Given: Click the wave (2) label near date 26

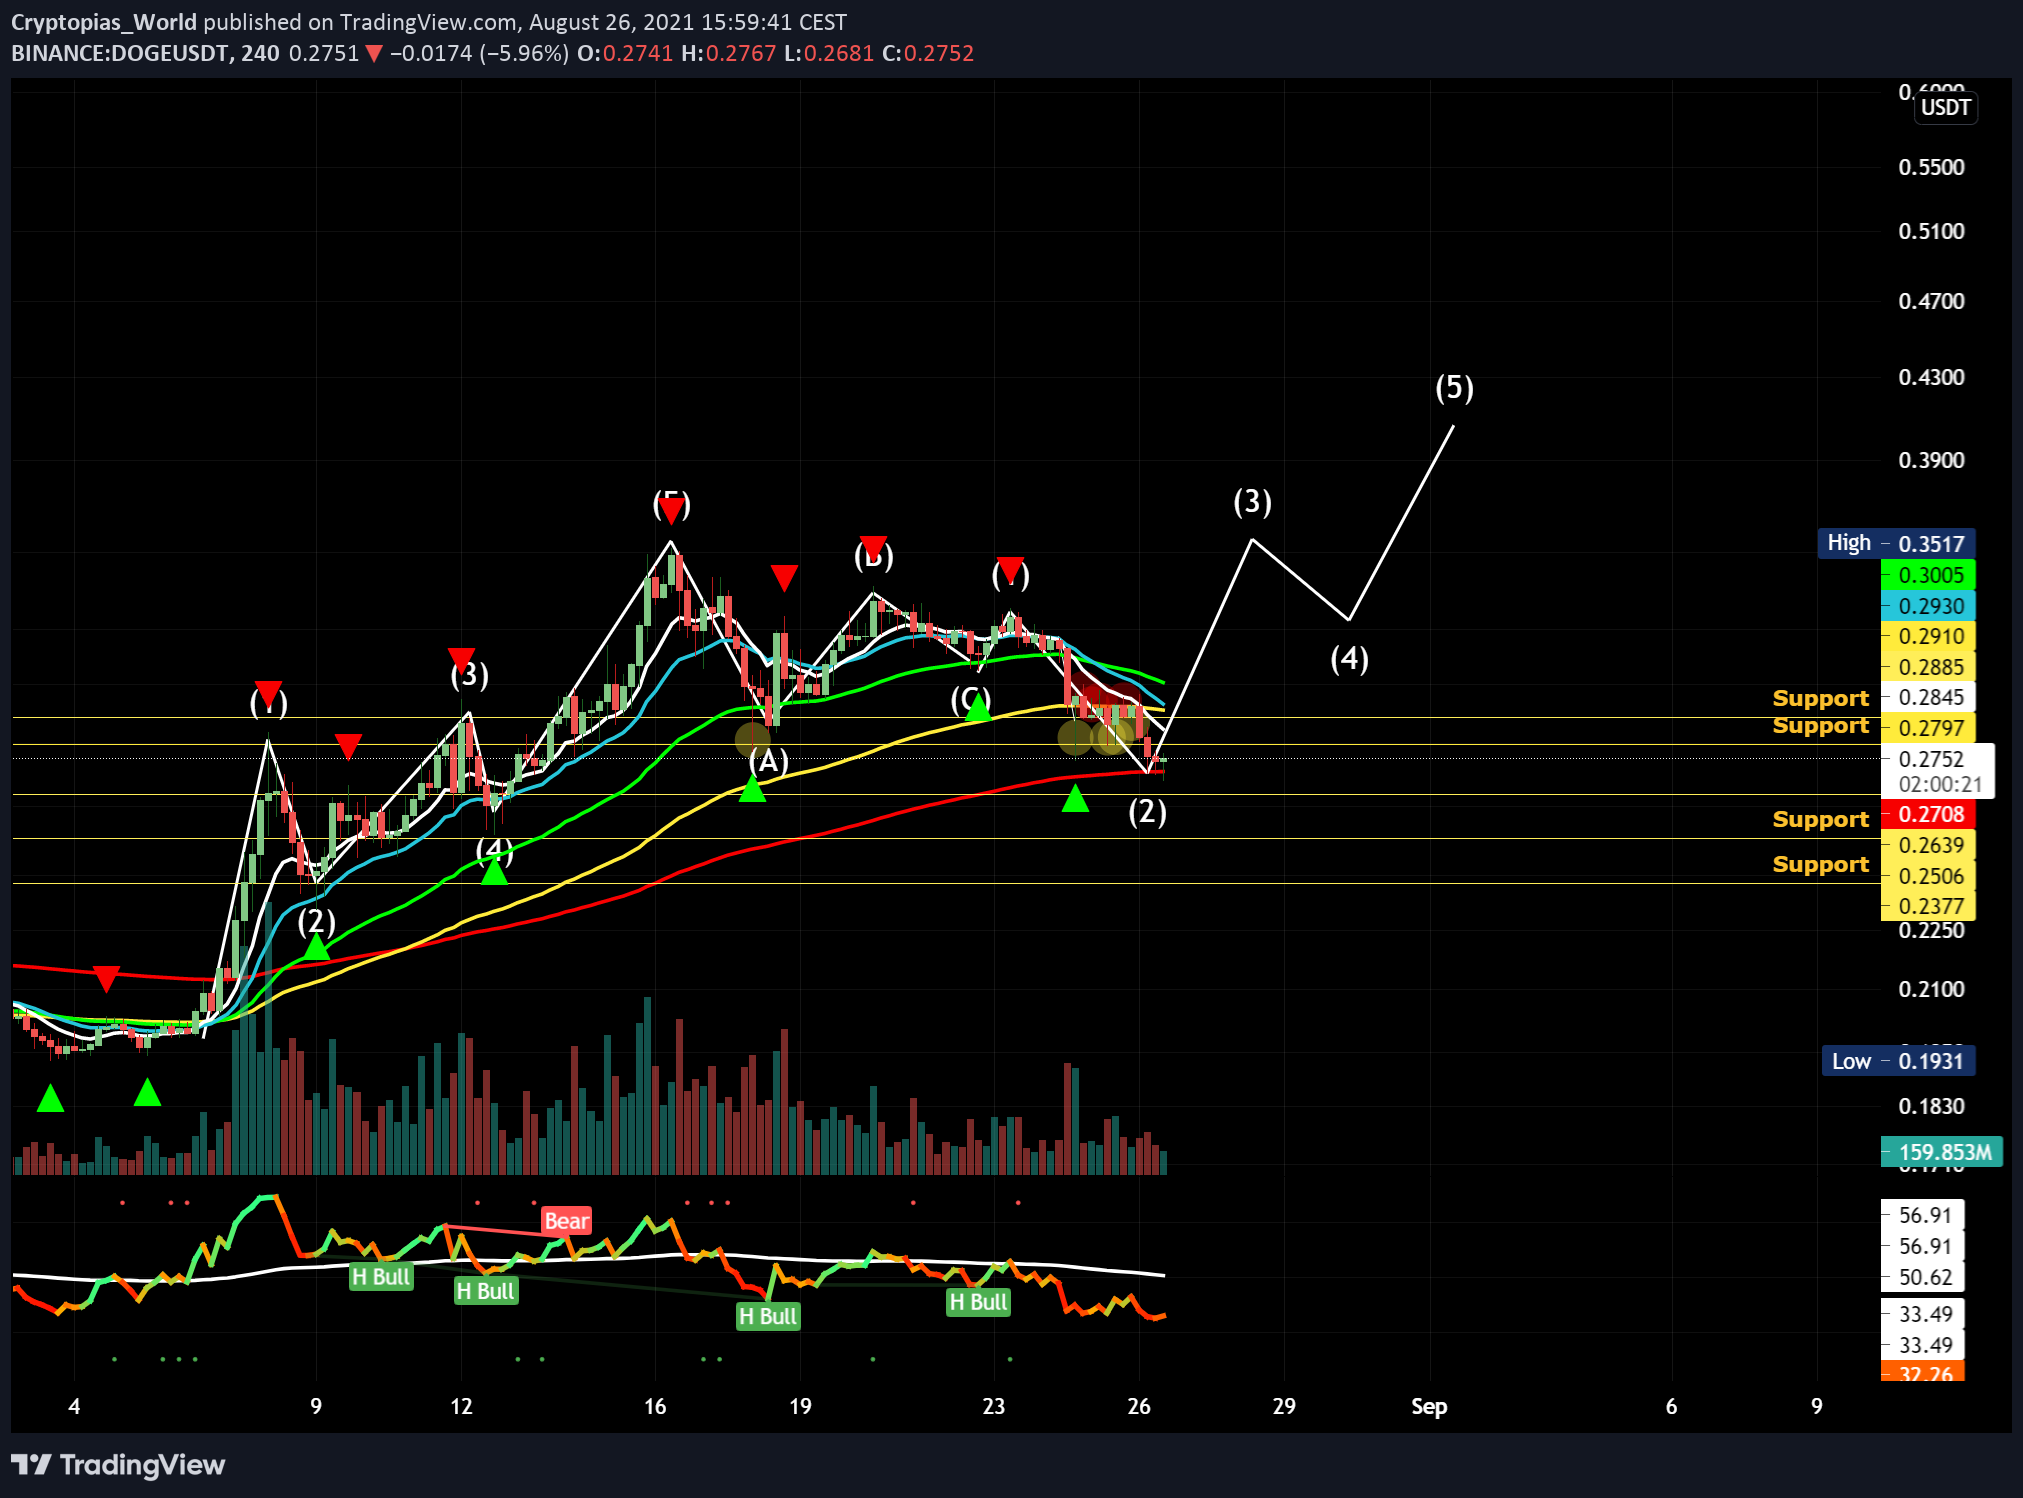Looking at the screenshot, I should tap(1147, 811).
